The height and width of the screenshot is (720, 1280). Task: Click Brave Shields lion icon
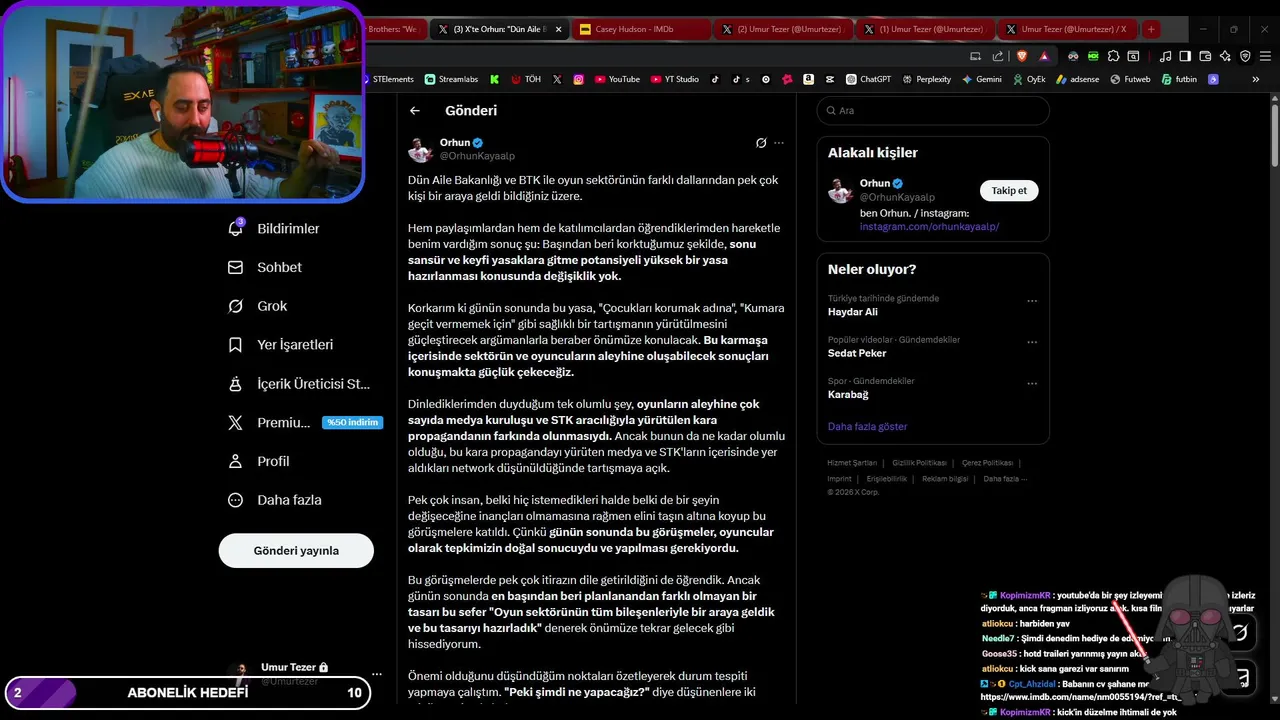coord(1023,56)
